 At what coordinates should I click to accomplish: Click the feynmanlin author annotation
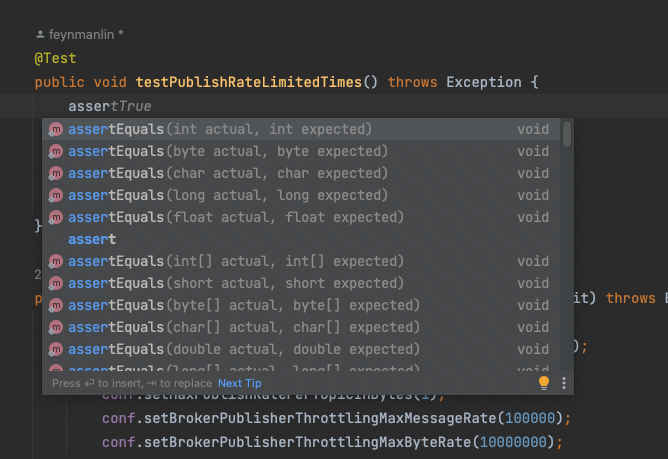(81, 35)
